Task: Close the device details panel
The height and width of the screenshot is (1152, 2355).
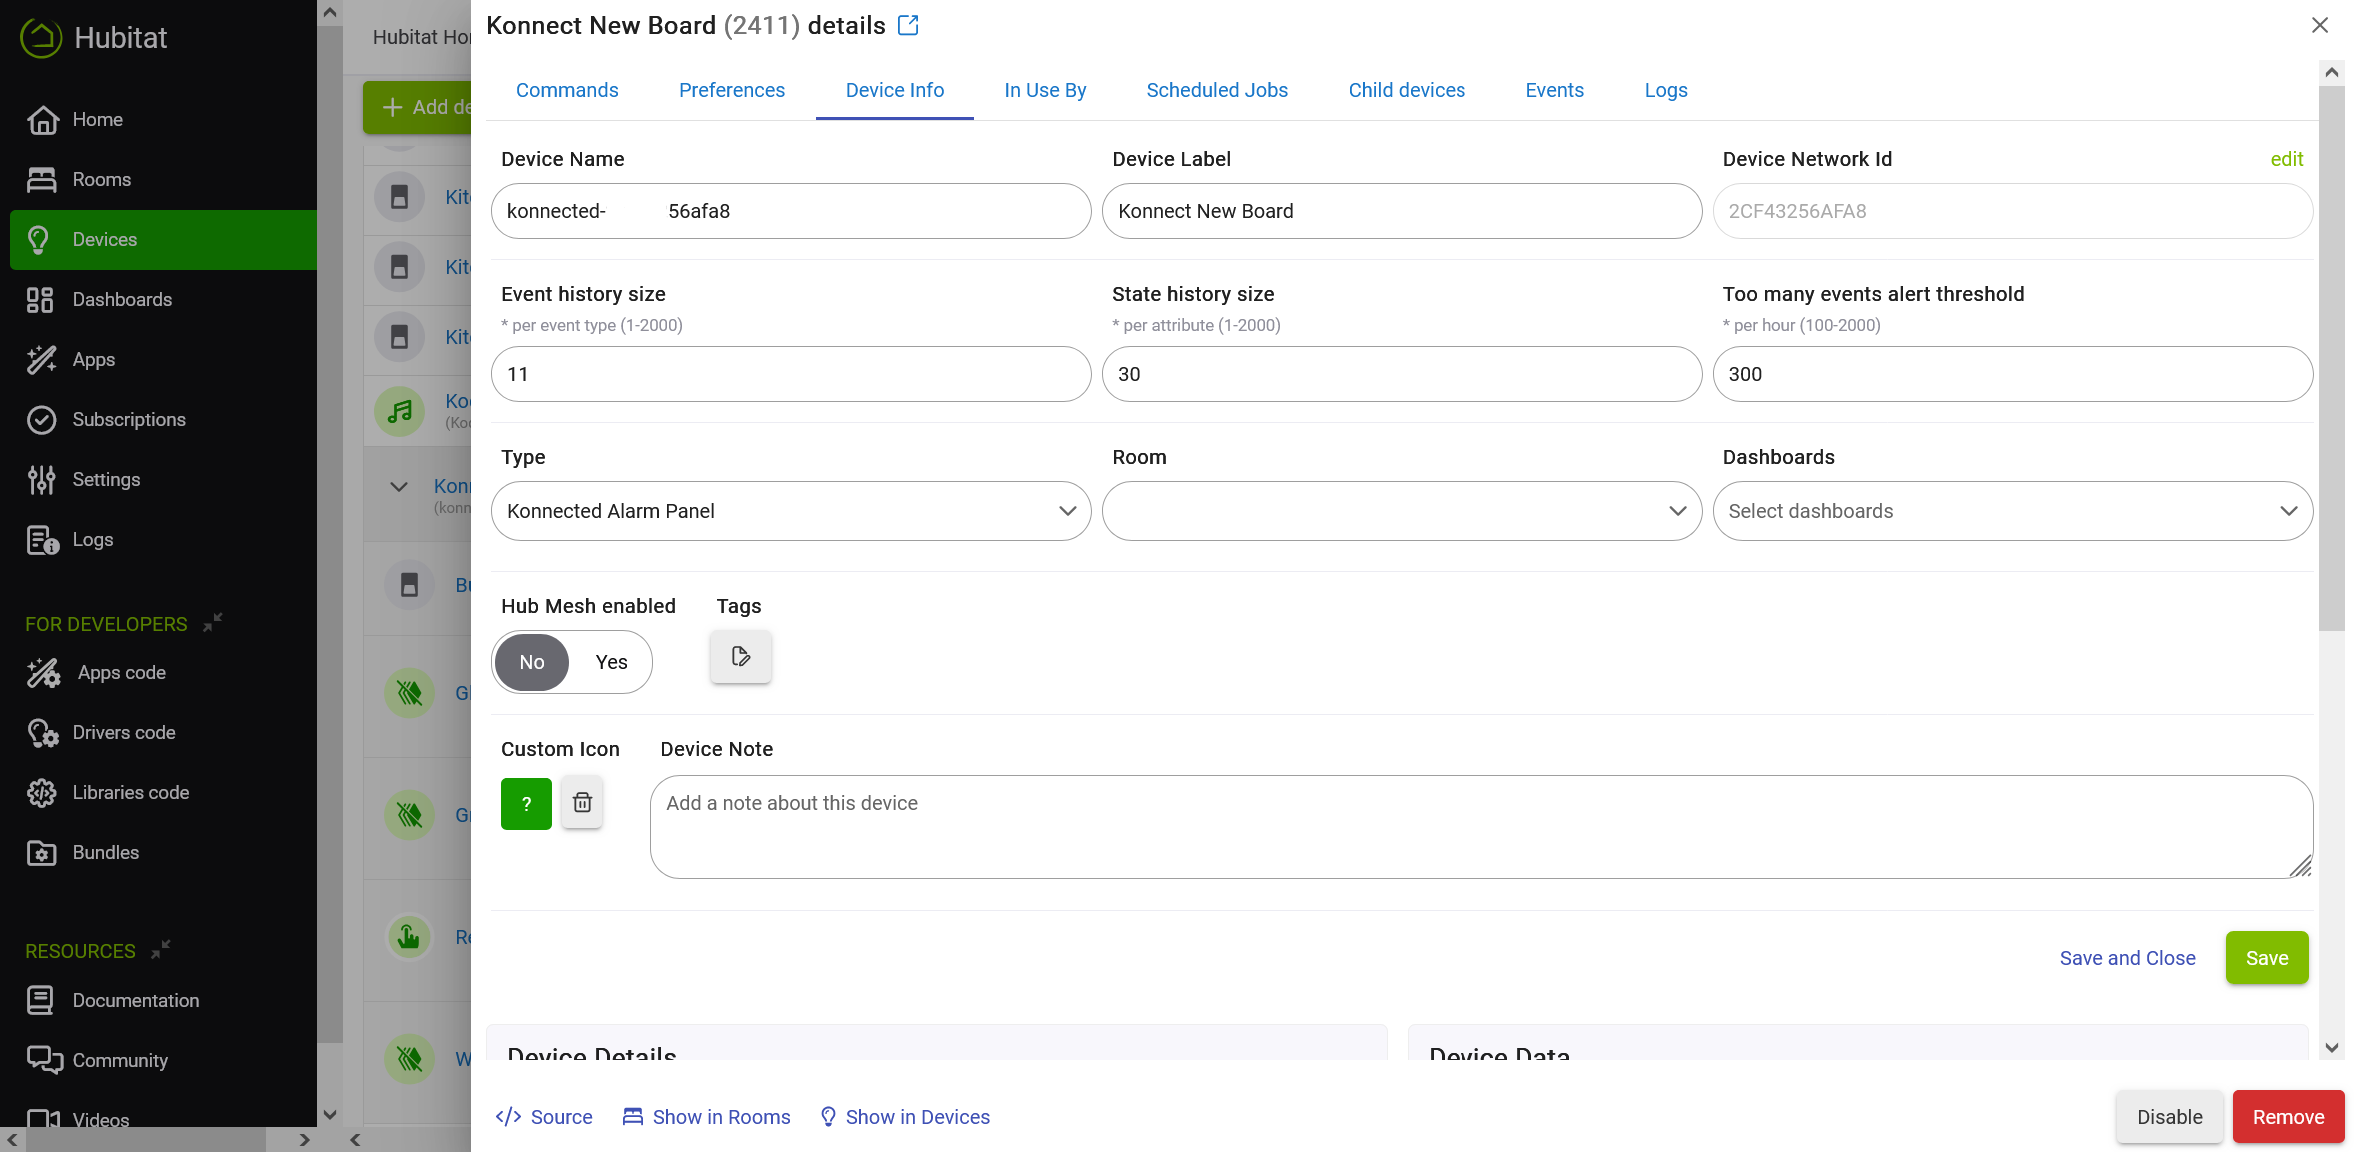Action: (2320, 25)
